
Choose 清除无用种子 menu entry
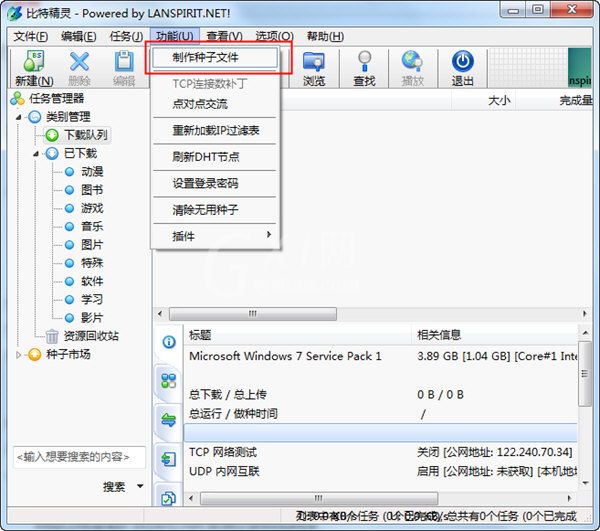(215, 210)
